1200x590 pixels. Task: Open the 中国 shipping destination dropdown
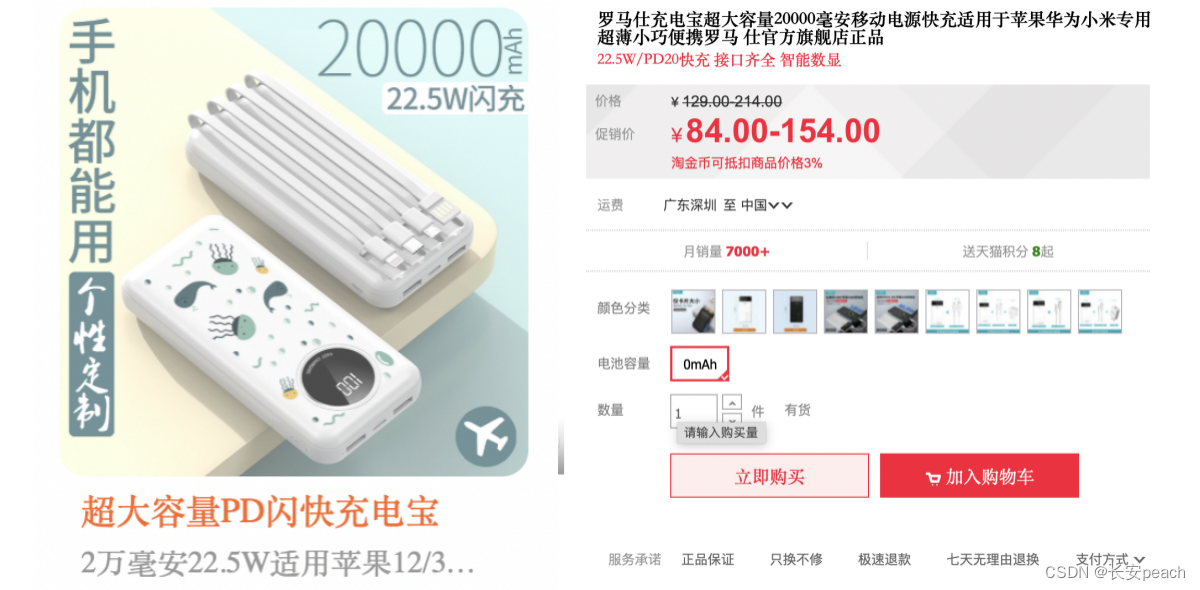[767, 205]
